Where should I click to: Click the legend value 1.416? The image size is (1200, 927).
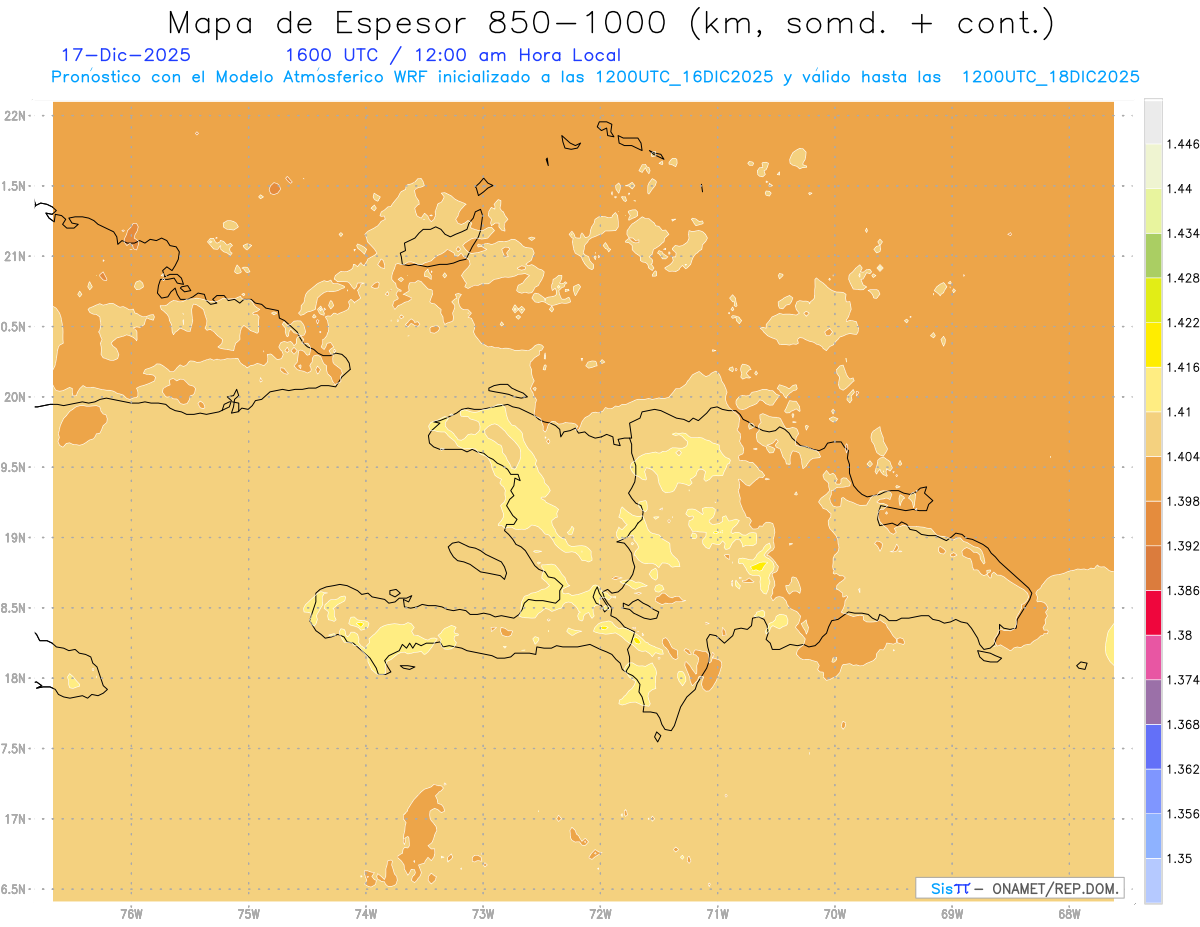point(1185,367)
